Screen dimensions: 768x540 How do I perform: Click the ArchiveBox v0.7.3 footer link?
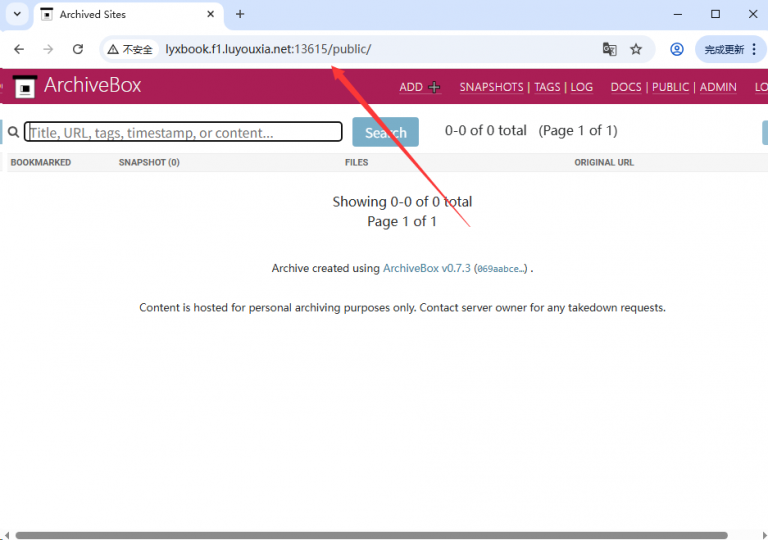click(x=426, y=268)
